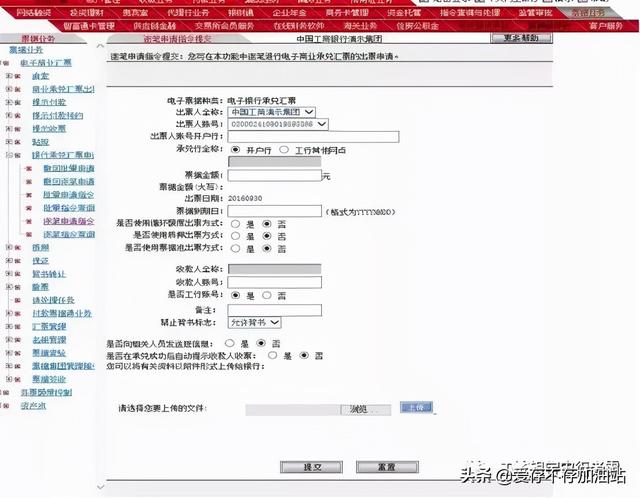Click the 票据到期日 input field

click(274, 211)
